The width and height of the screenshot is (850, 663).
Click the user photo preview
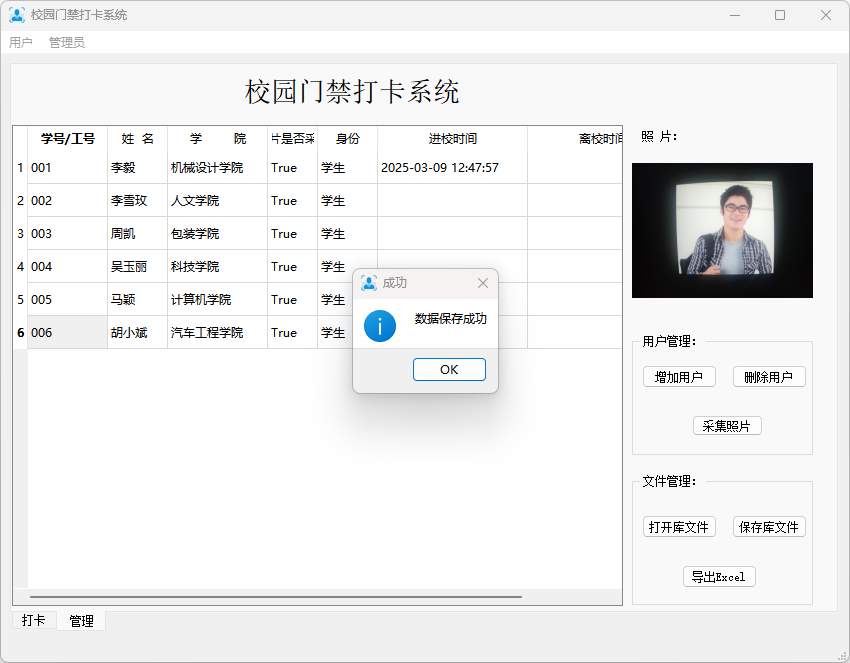pos(722,230)
